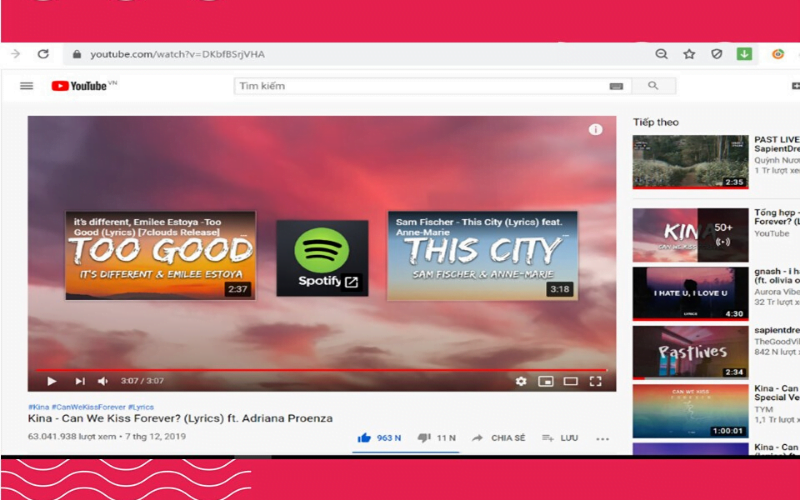
Task: Open the three-dot more actions menu
Action: click(x=603, y=439)
